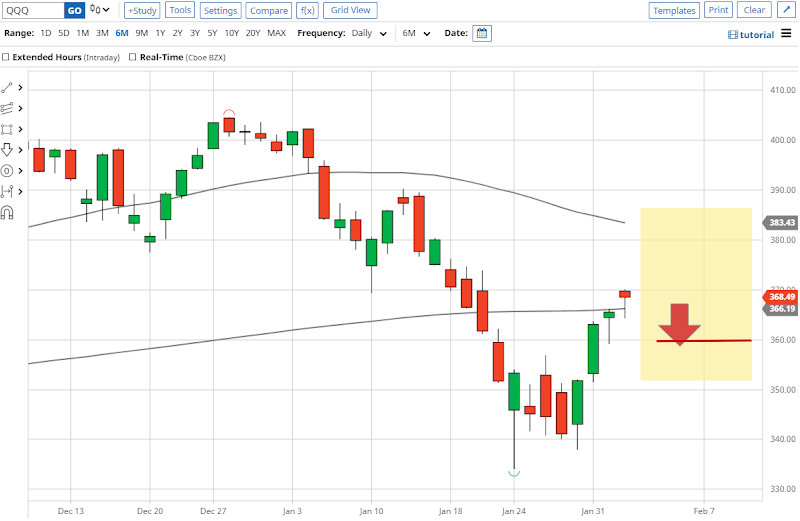
Task: Open the tutorial link
Action: [x=751, y=34]
